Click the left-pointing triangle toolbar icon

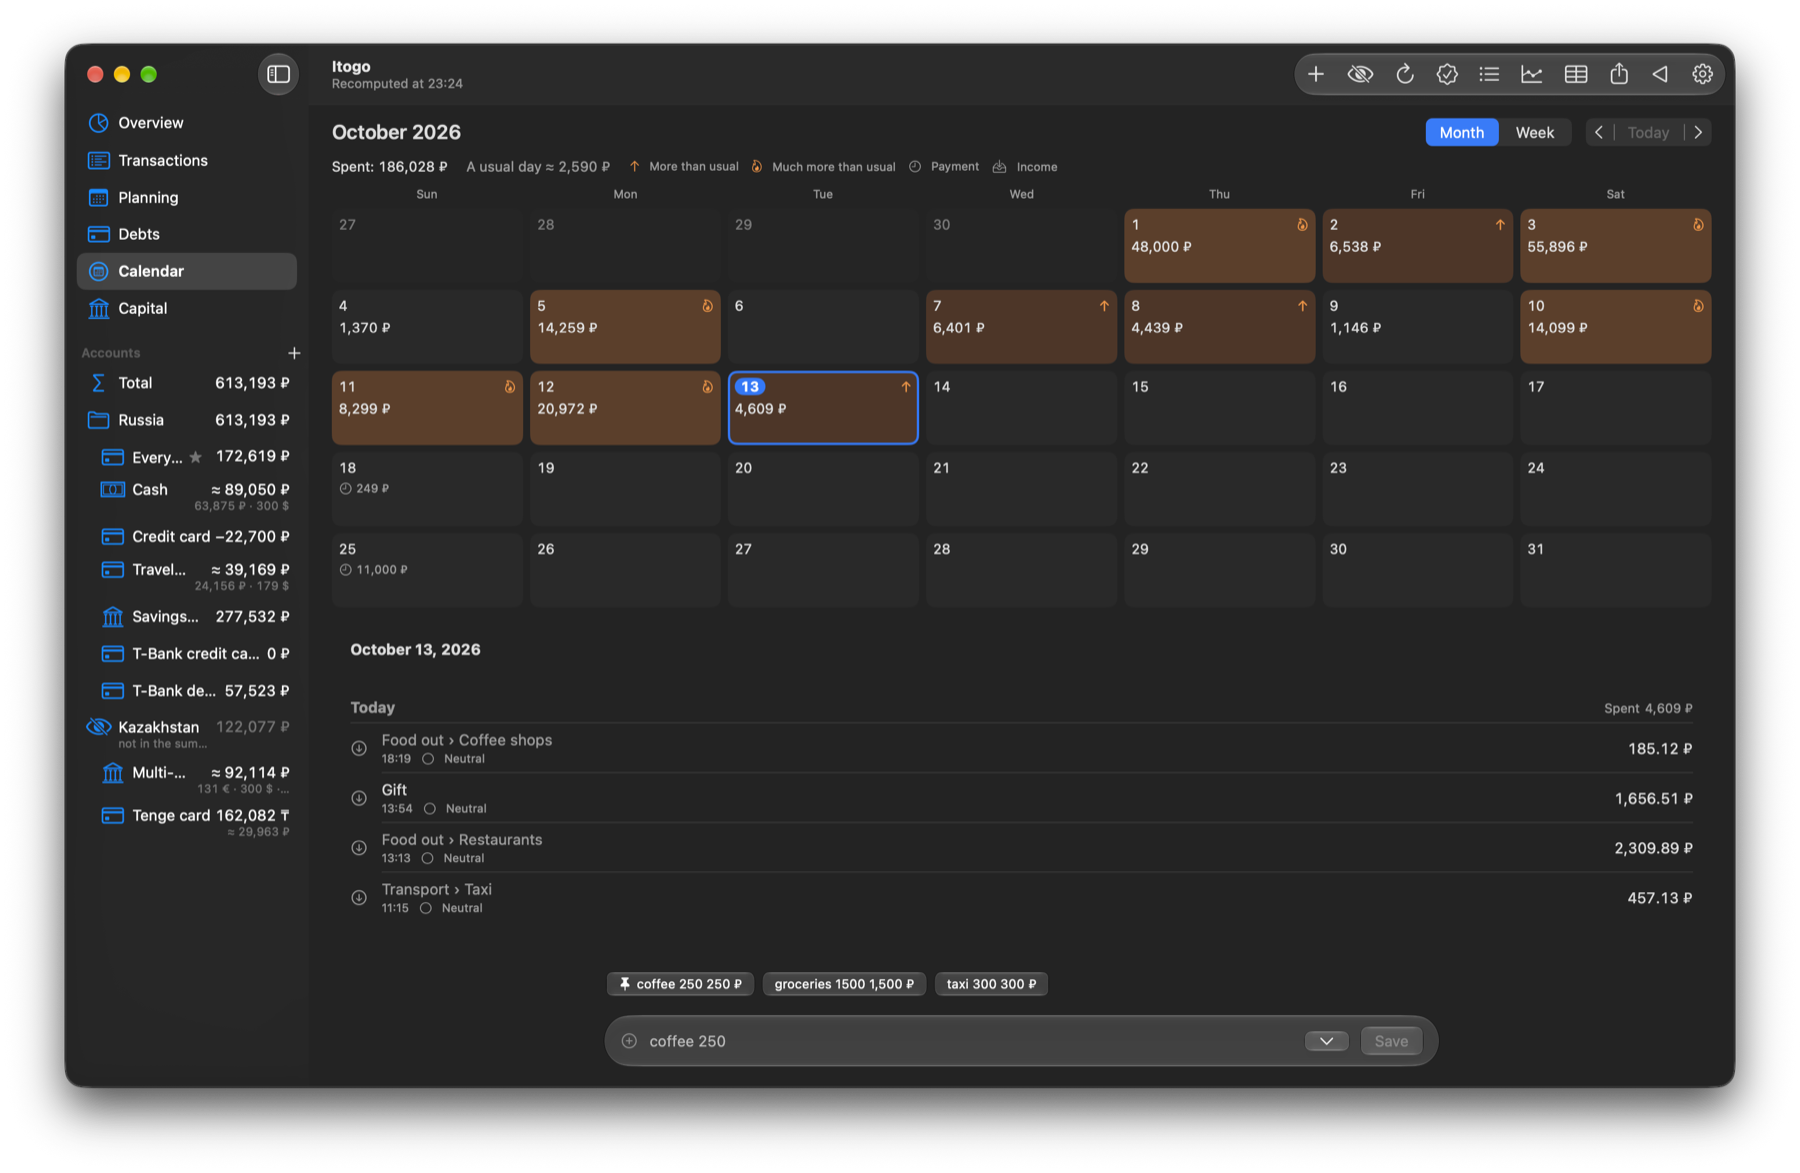point(1661,74)
